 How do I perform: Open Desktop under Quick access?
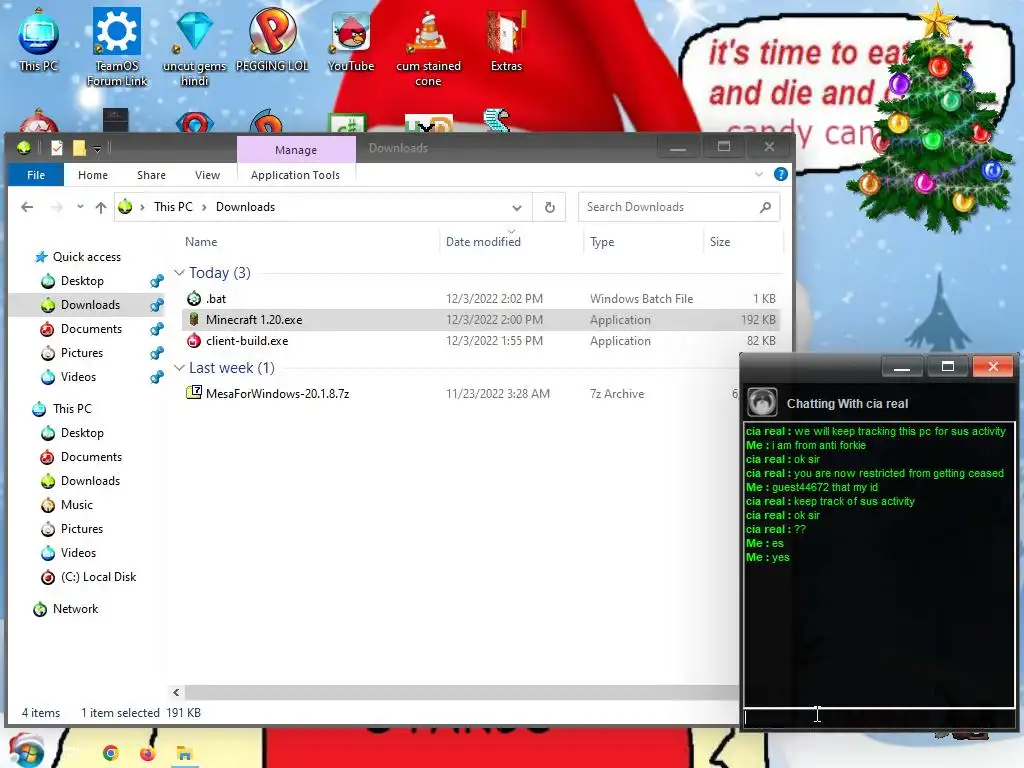pyautogui.click(x=82, y=281)
